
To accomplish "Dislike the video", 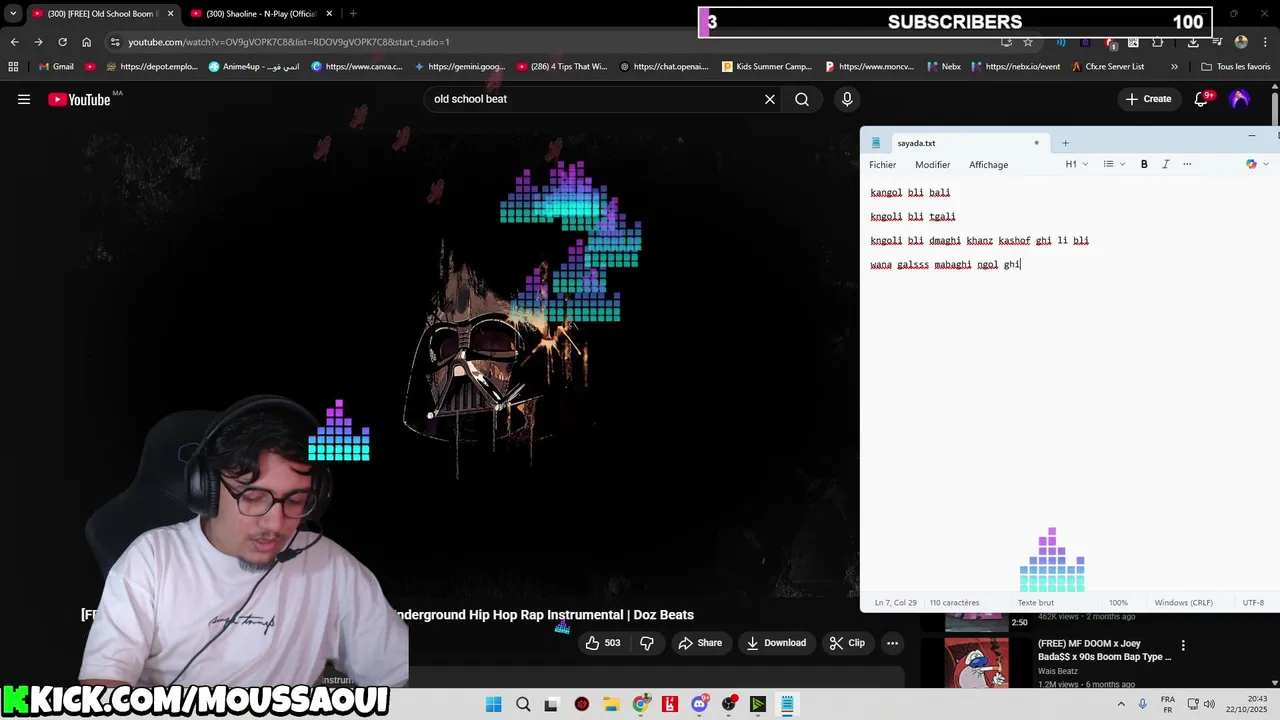I will 647,643.
